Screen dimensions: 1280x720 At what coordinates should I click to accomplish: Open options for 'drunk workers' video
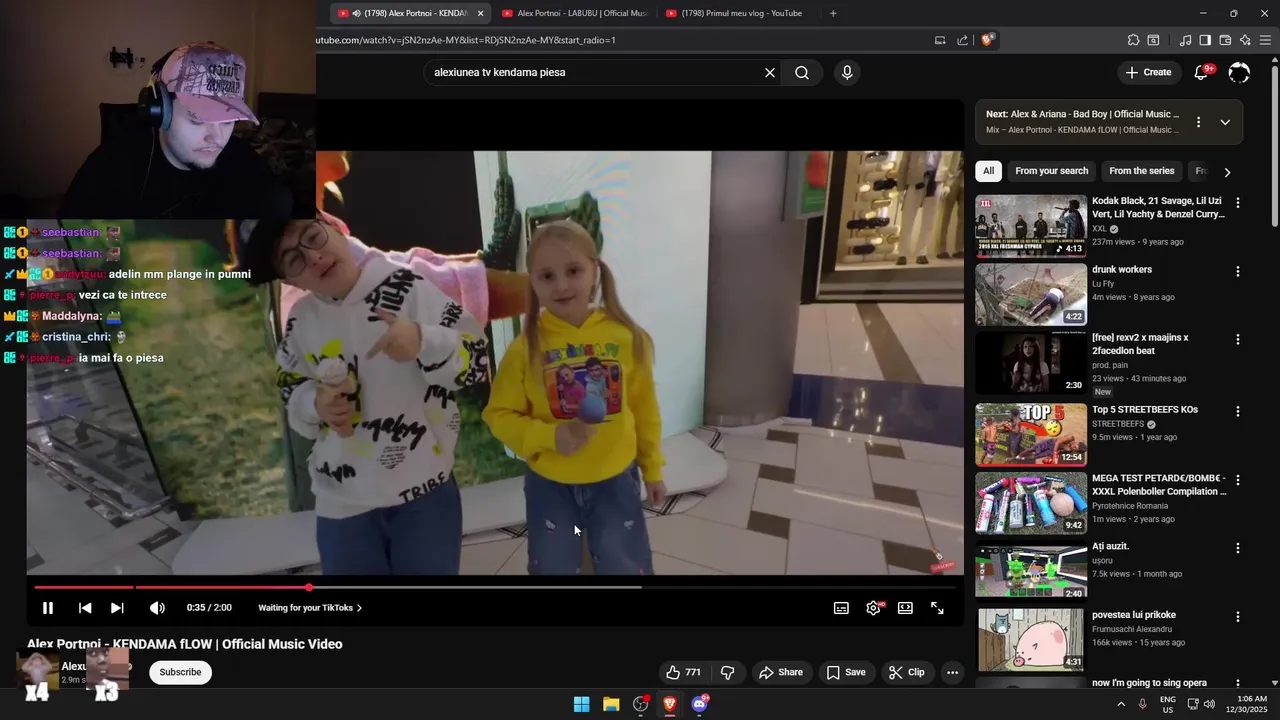coord(1238,271)
